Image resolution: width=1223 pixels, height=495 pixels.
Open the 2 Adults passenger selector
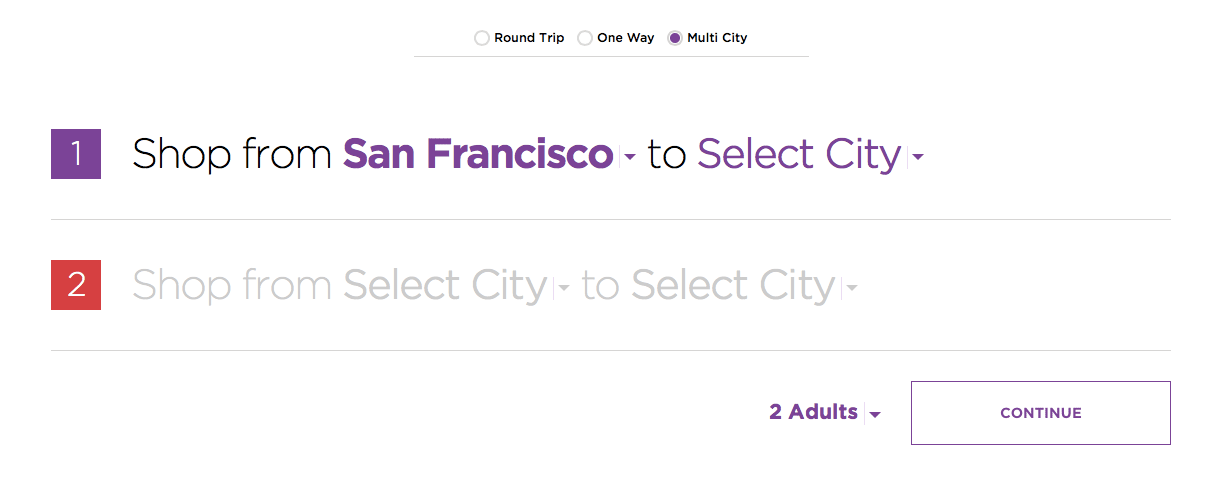pyautogui.click(x=813, y=412)
